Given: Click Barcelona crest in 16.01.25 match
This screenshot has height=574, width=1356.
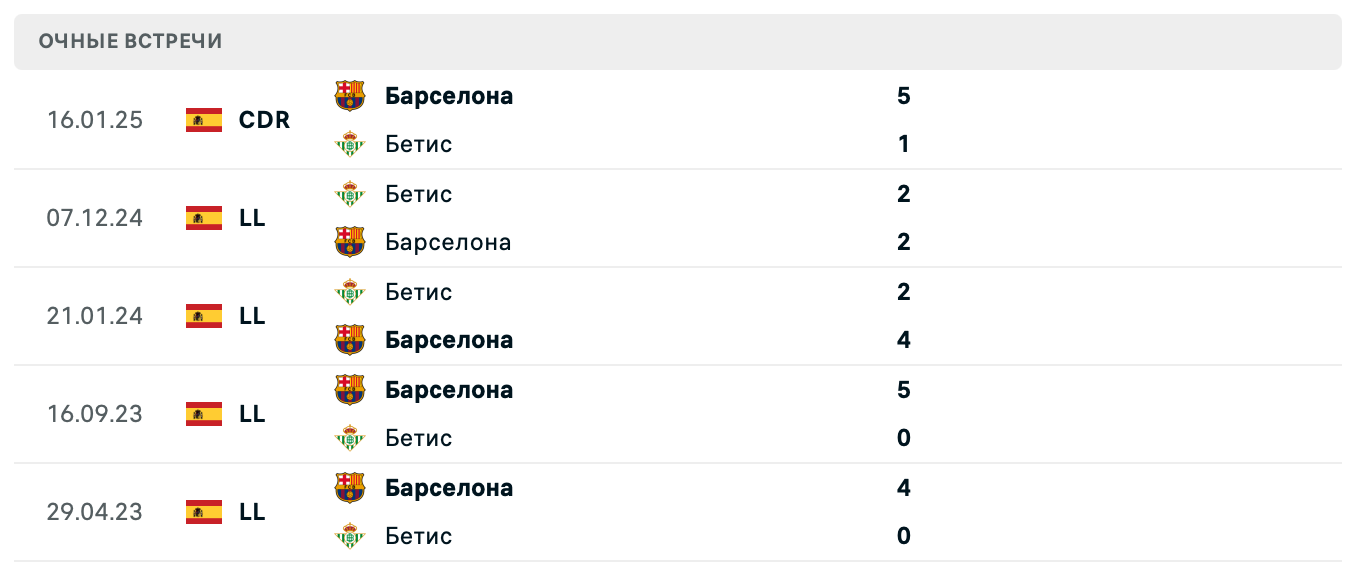Looking at the screenshot, I should pos(350,96).
